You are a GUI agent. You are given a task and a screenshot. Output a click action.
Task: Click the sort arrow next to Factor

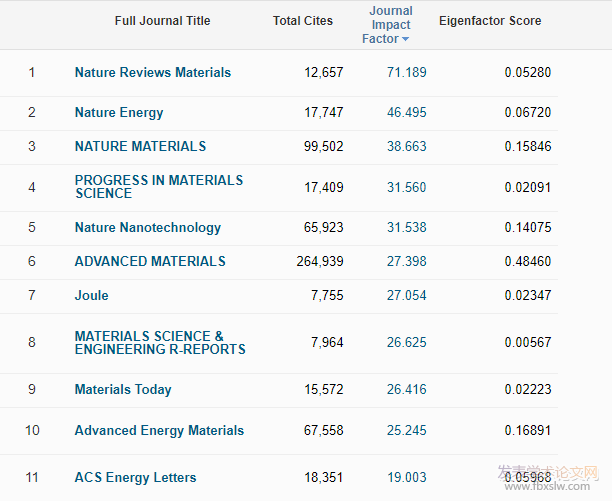(x=405, y=39)
